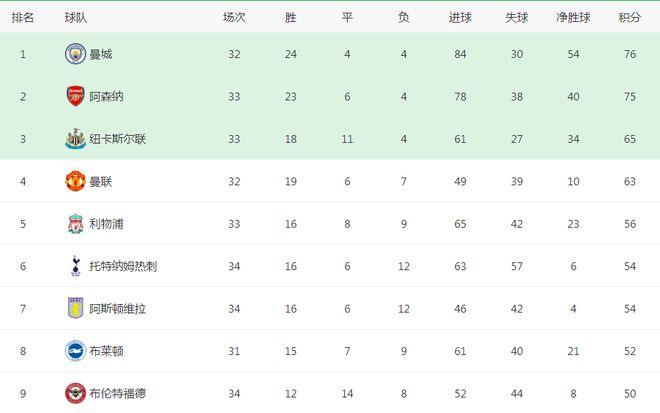Click the Manchester City club crest
The image size is (660, 413).
tap(75, 54)
